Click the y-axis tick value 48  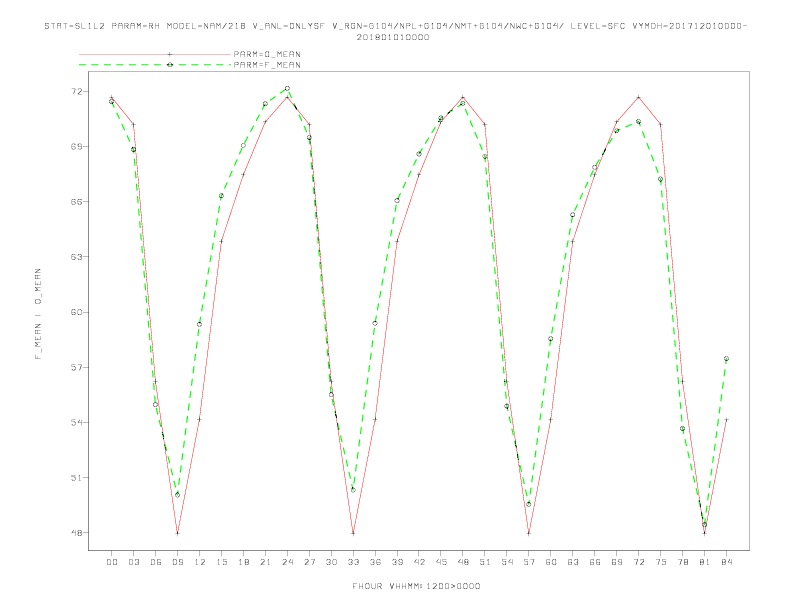click(77, 532)
